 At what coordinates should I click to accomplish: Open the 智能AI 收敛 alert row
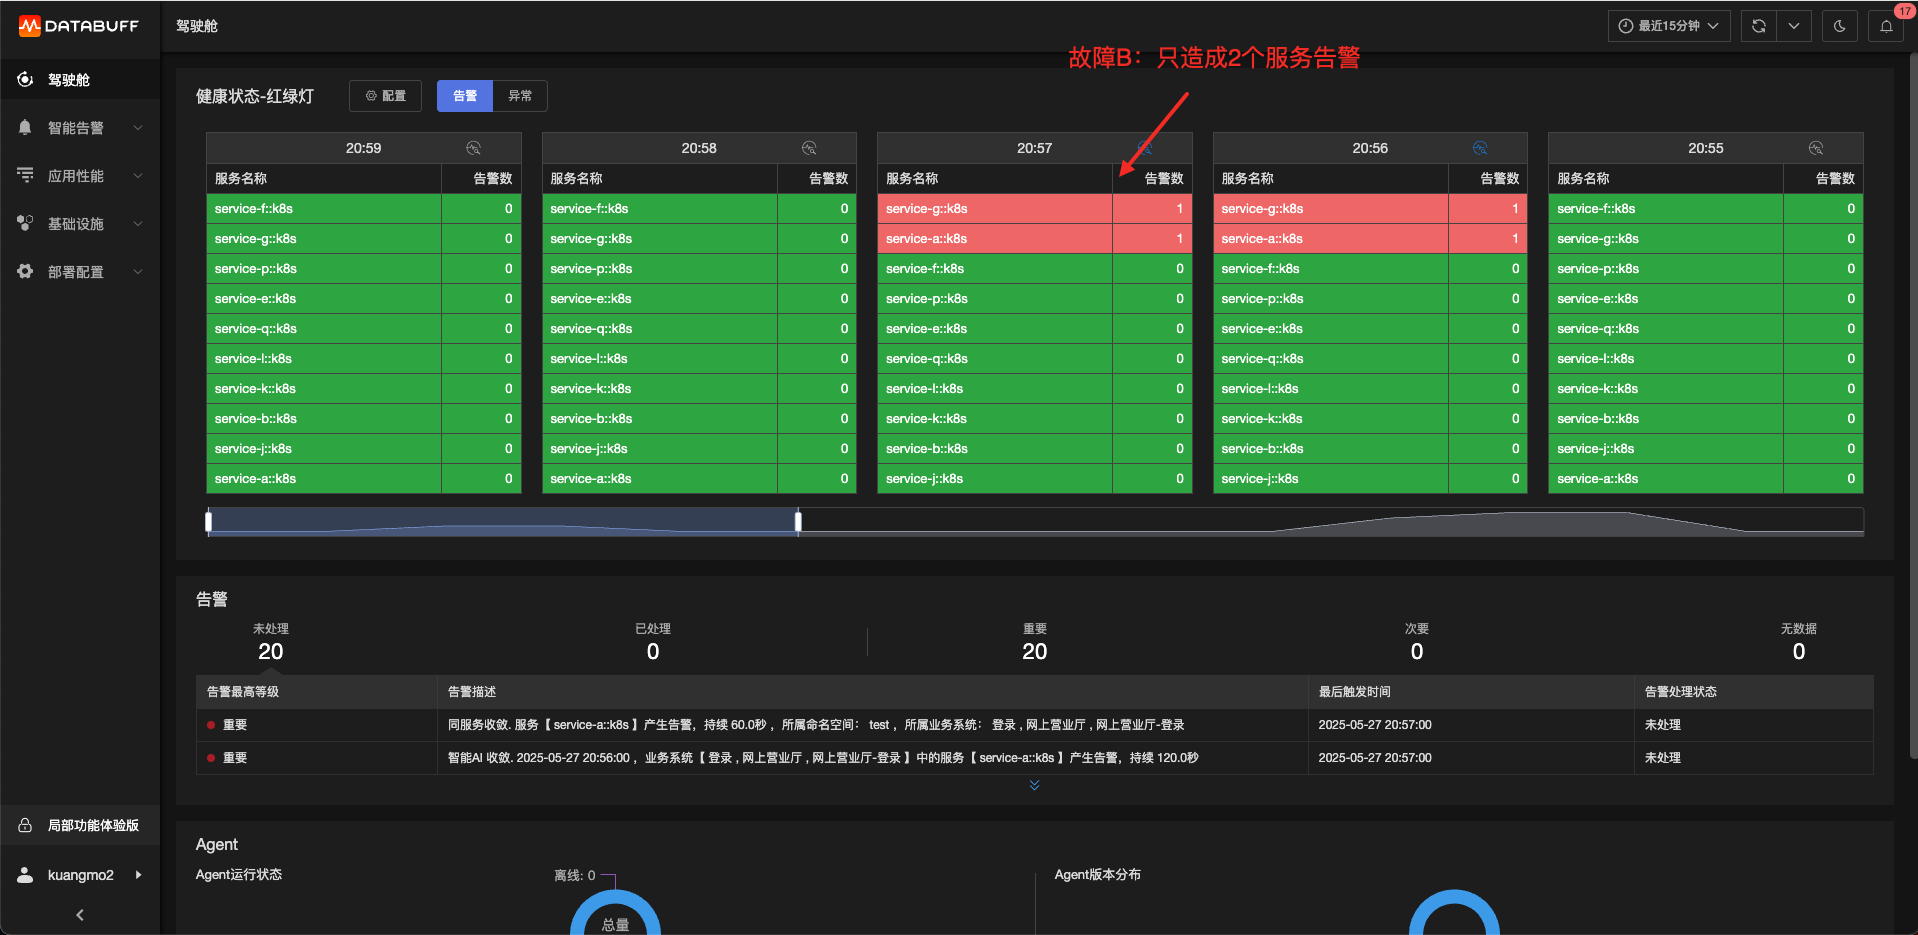click(1035, 758)
